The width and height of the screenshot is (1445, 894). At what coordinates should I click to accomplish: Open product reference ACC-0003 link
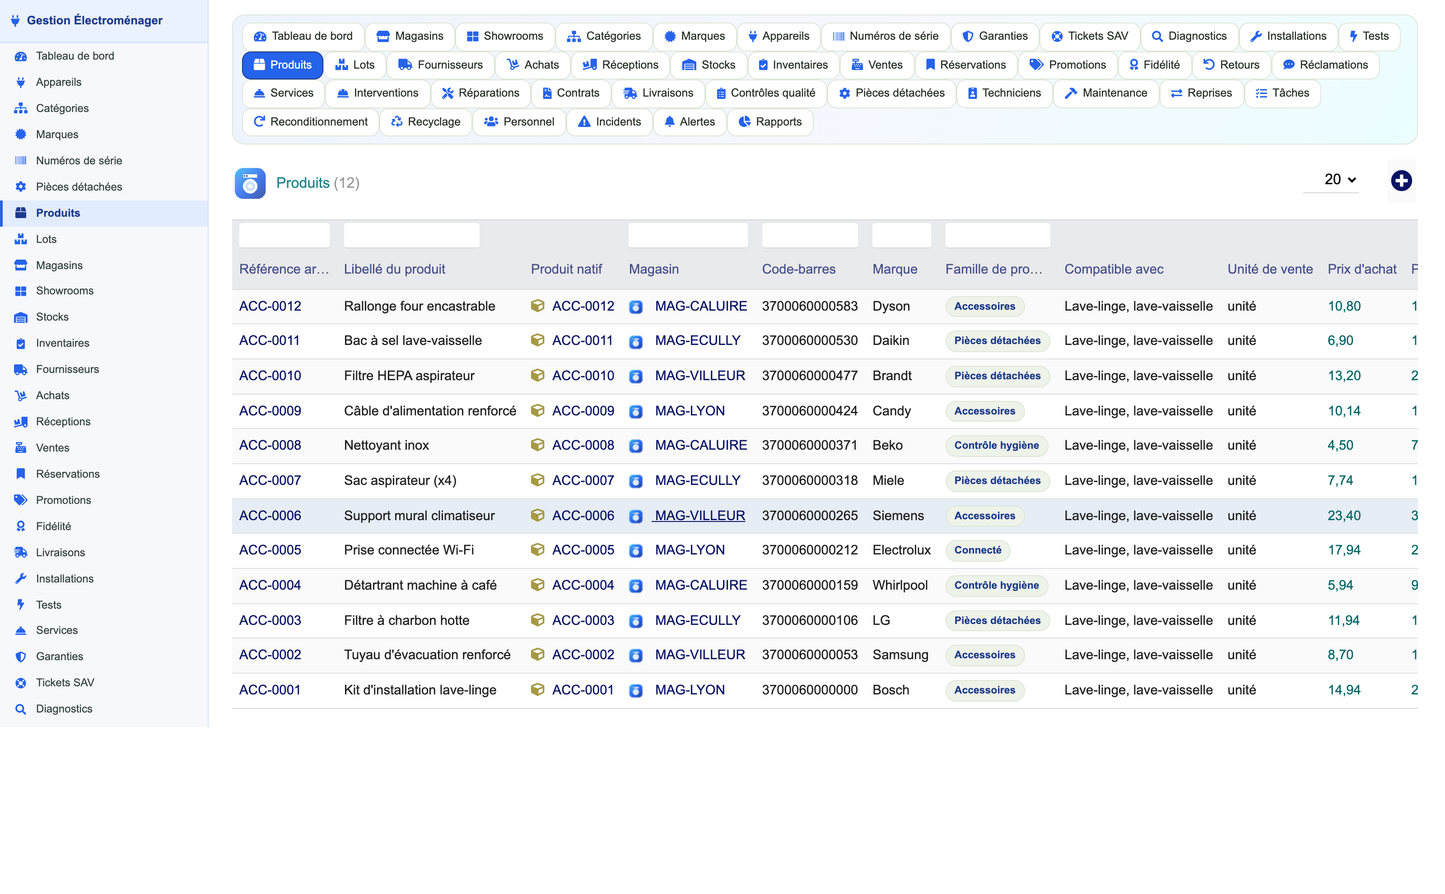point(270,620)
